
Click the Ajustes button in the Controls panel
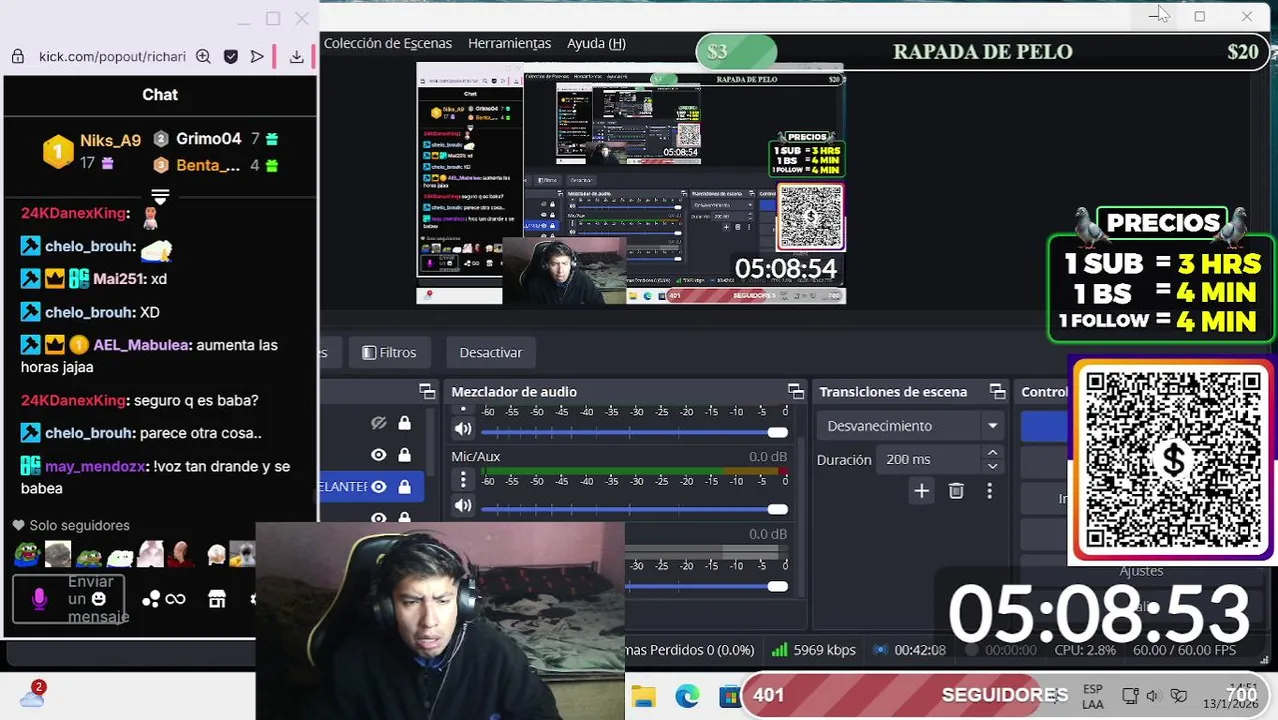(1141, 571)
